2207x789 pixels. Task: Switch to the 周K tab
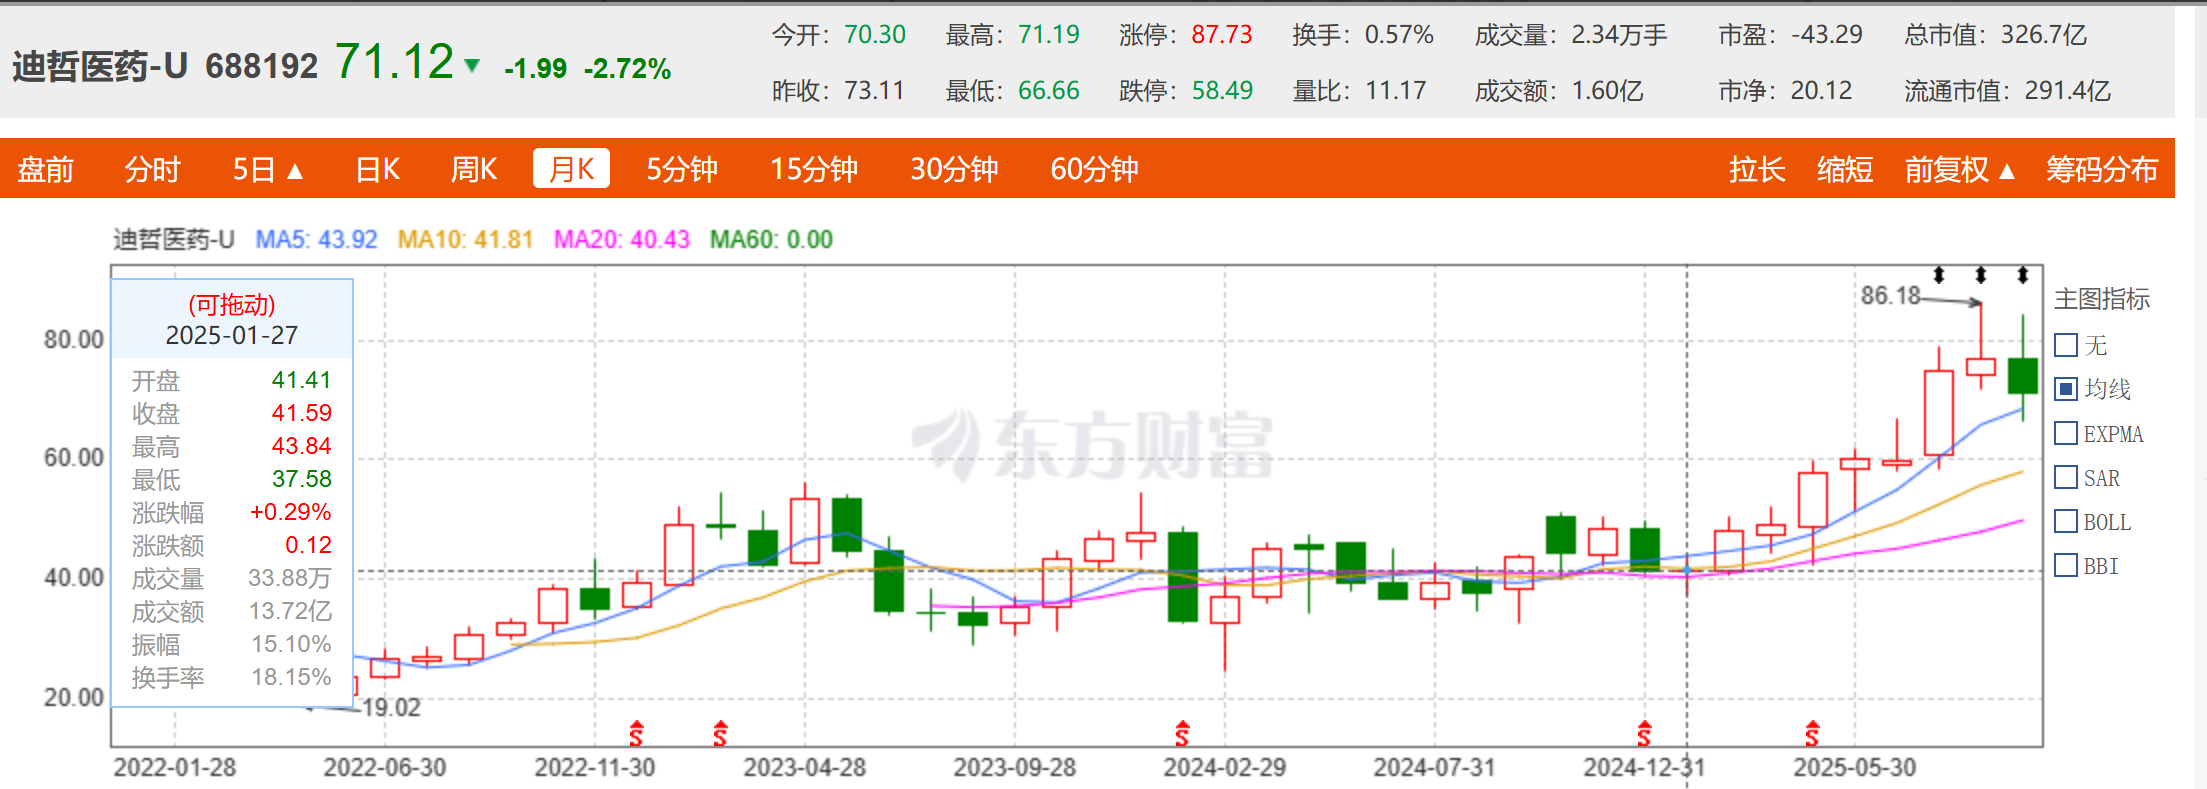pos(474,169)
